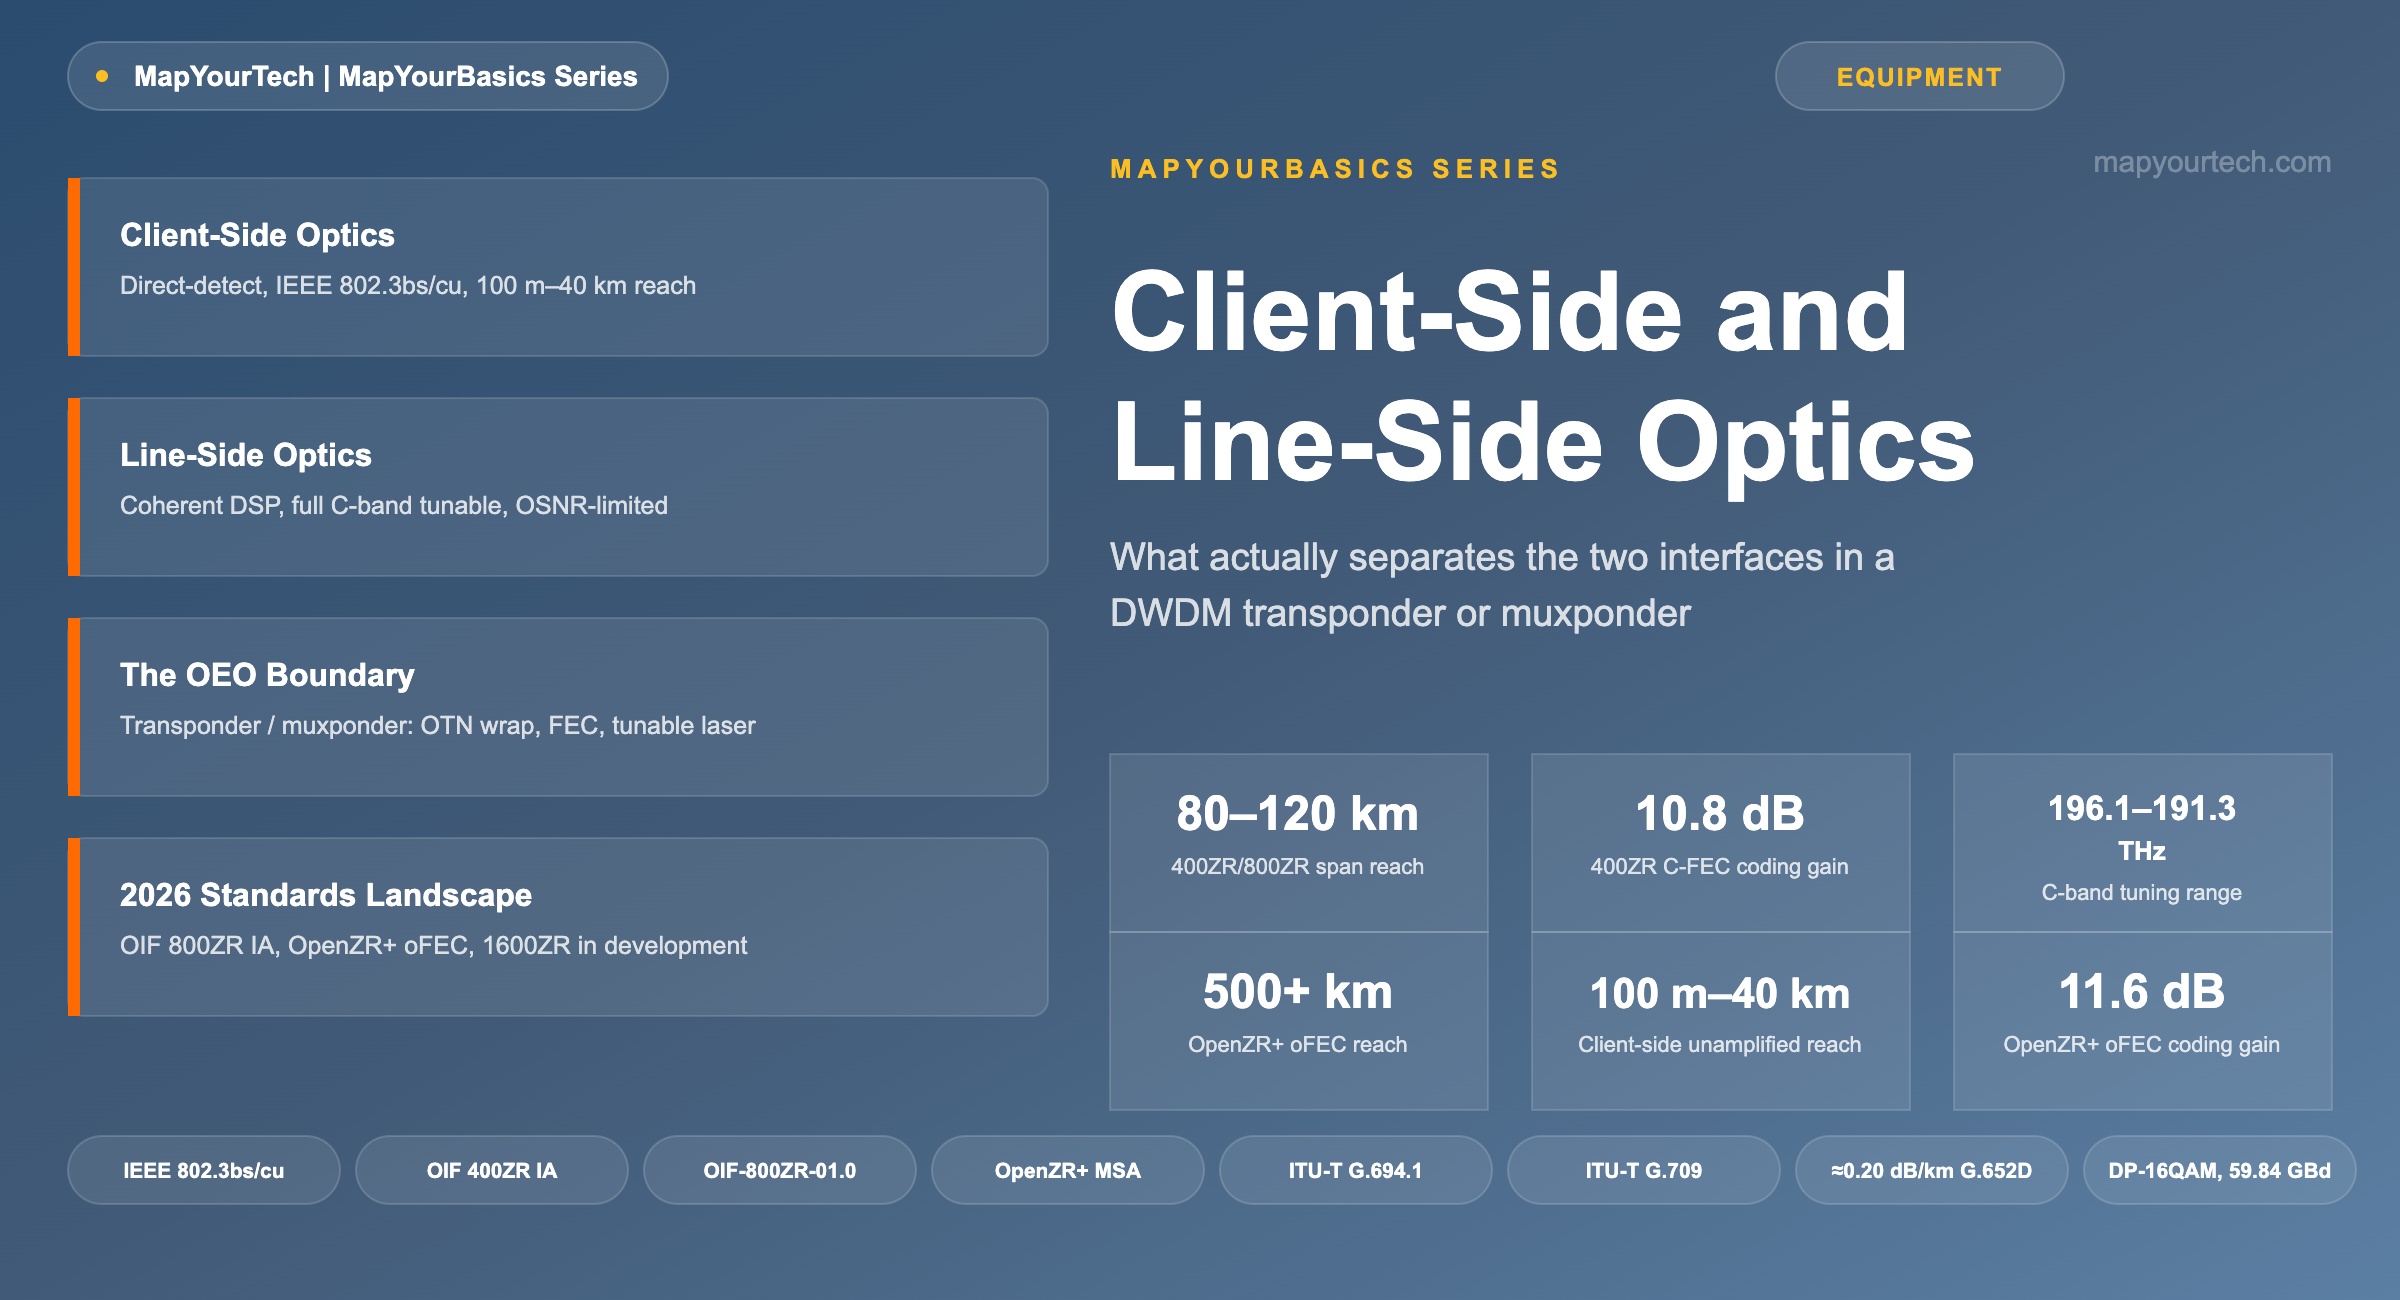This screenshot has height=1300, width=2400.
Task: Click the 196.1–191.3 THz tuning range tile
Action: click(2142, 843)
